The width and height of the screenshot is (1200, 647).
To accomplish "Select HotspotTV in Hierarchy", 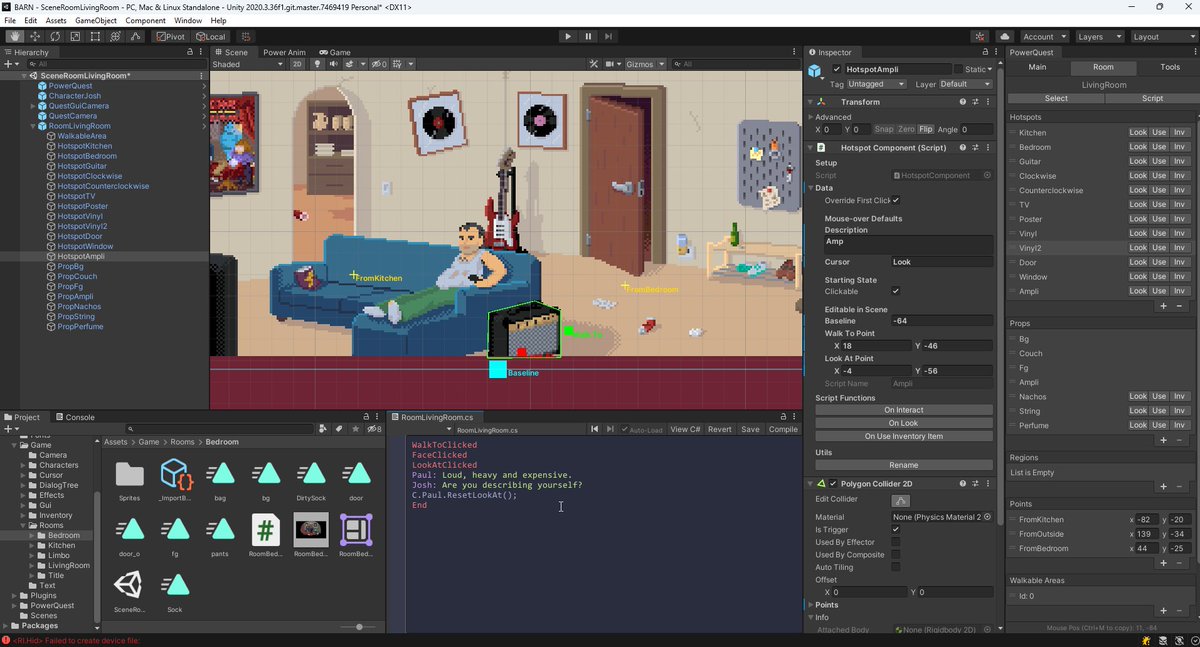I will point(76,196).
